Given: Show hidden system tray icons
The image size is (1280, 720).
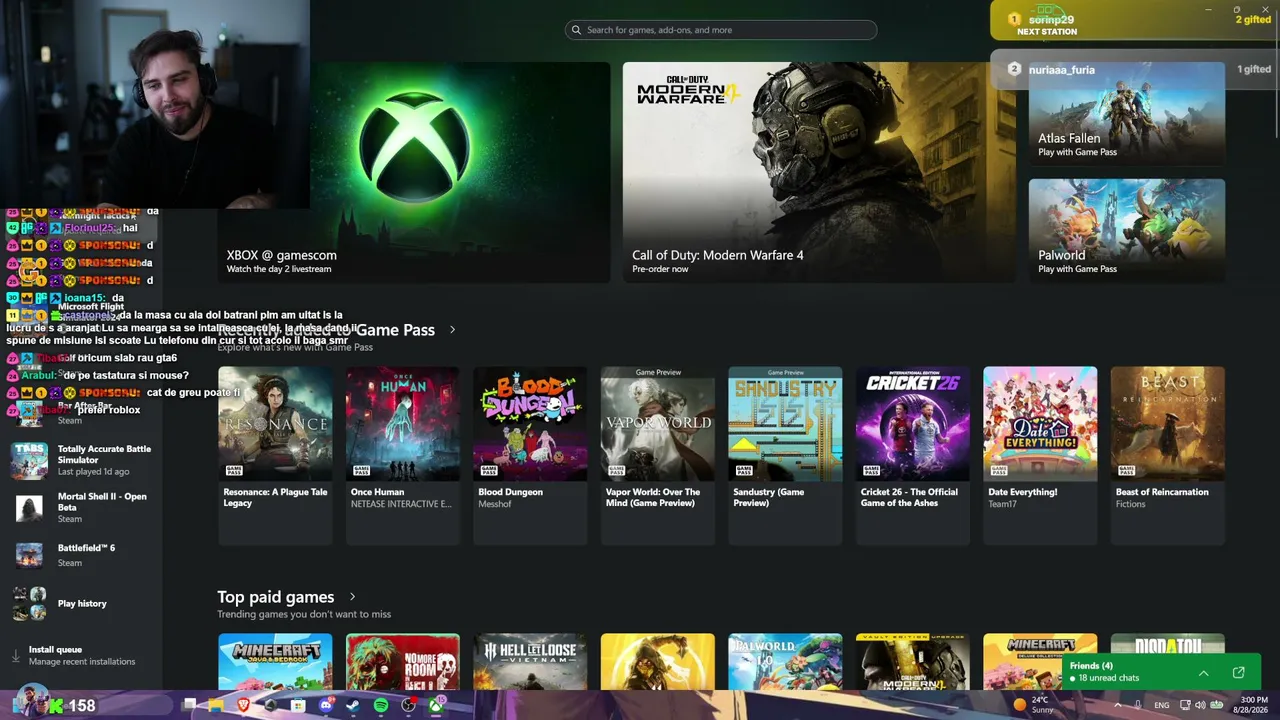Looking at the screenshot, I should click(x=1118, y=705).
